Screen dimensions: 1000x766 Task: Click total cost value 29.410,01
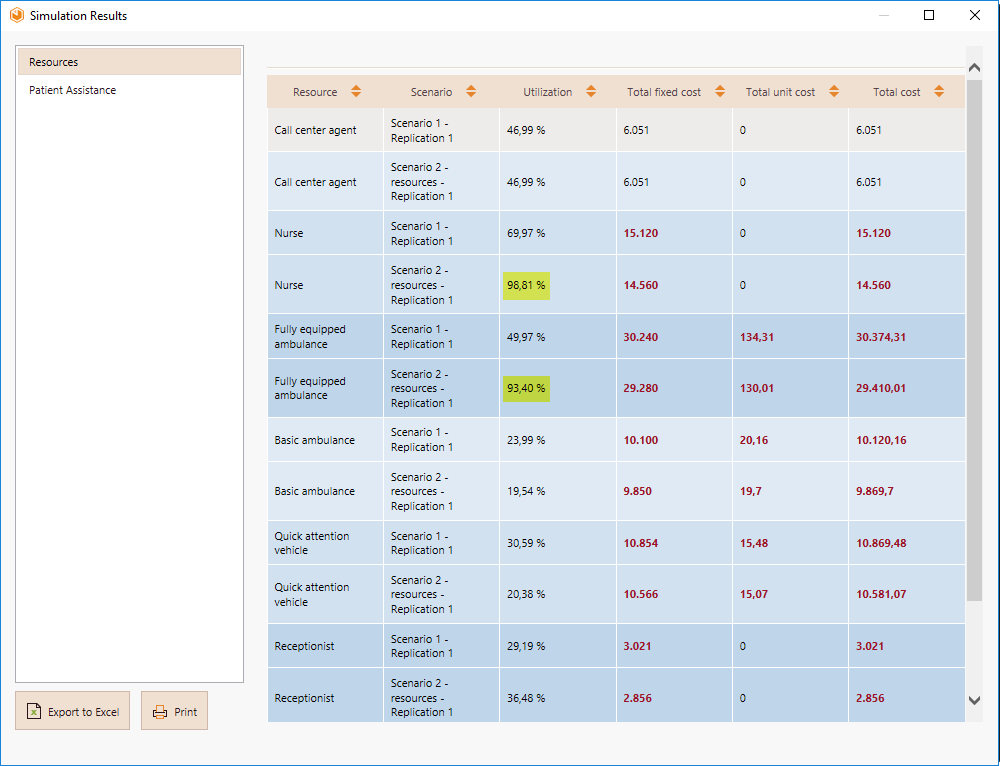pos(881,388)
